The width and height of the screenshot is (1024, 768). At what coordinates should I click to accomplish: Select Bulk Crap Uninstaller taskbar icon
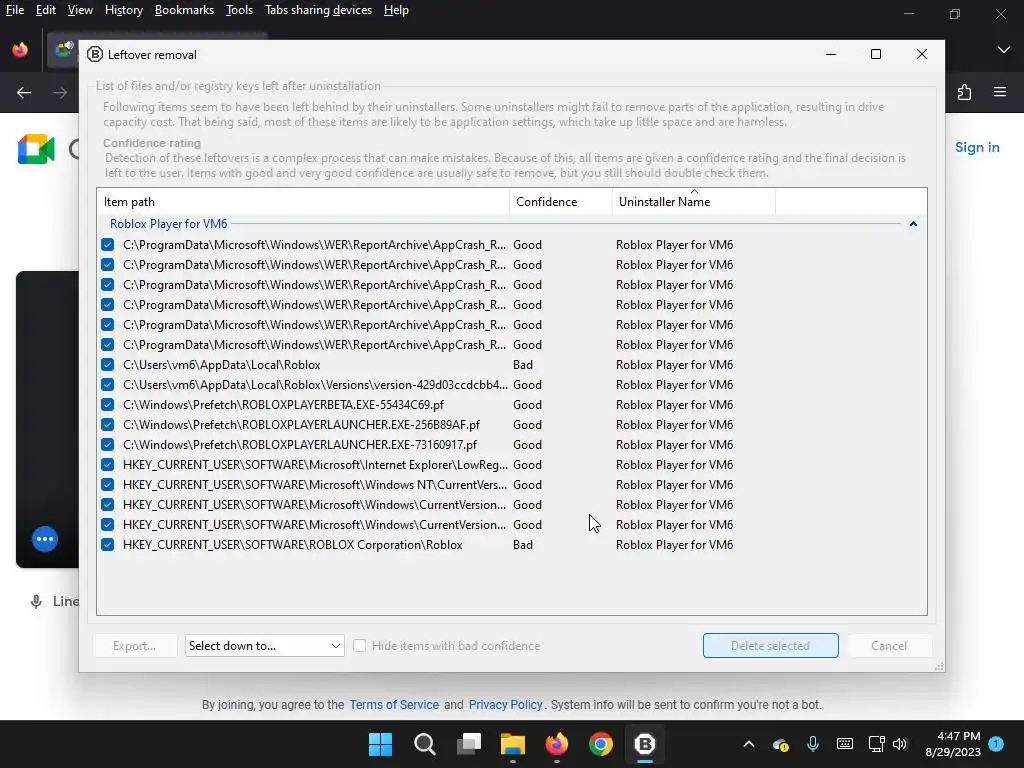[x=645, y=744]
